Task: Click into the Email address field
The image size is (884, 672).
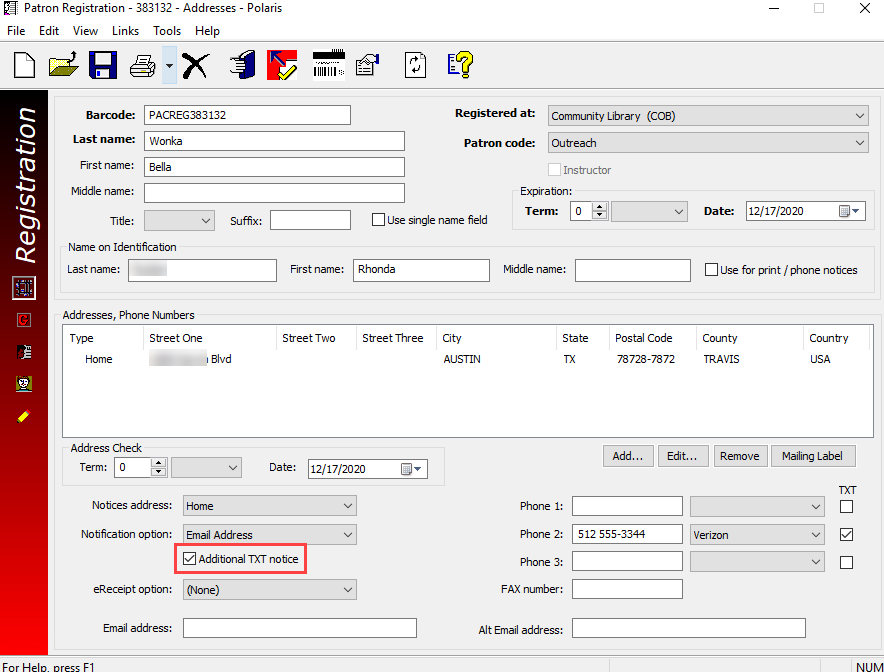Action: coord(299,628)
